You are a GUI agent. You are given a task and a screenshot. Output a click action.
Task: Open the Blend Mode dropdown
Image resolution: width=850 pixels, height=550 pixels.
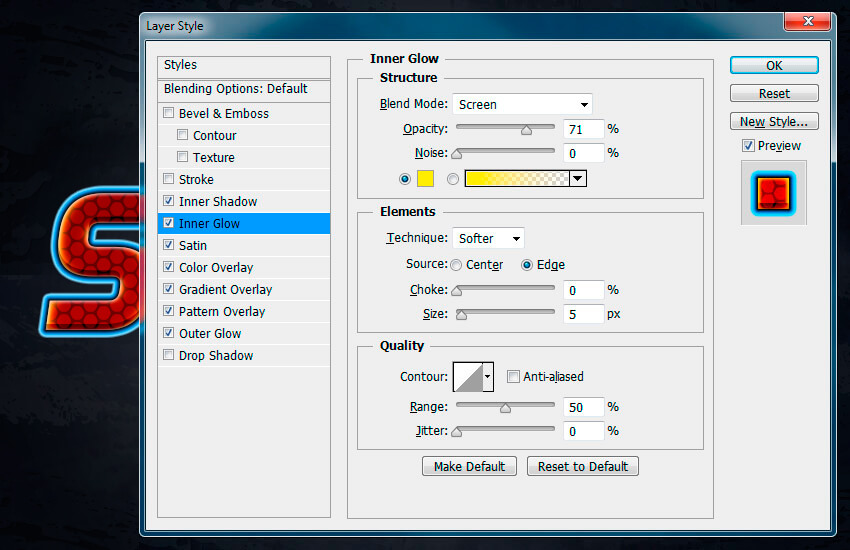tap(522, 104)
